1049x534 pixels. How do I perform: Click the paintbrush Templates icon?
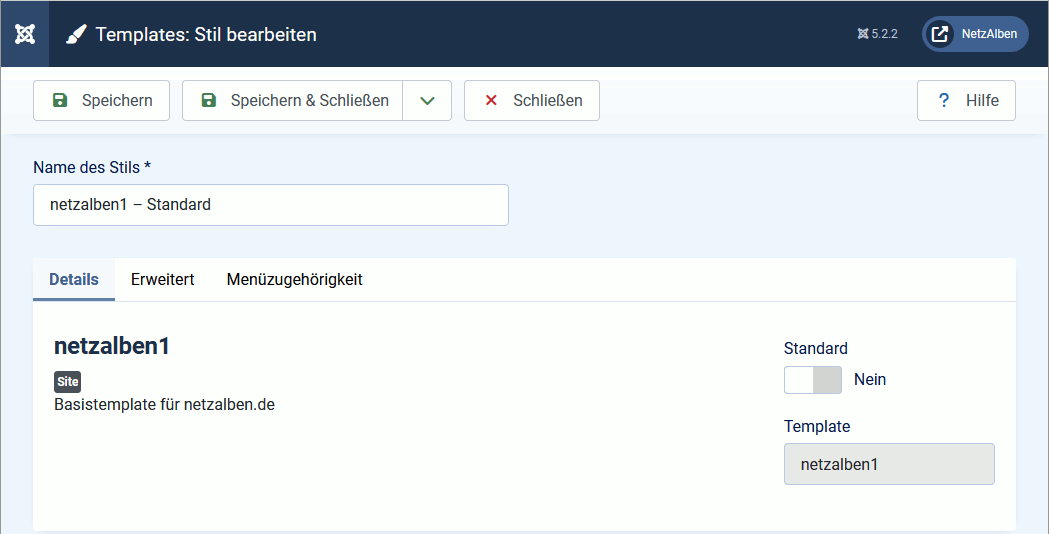pyautogui.click(x=77, y=35)
